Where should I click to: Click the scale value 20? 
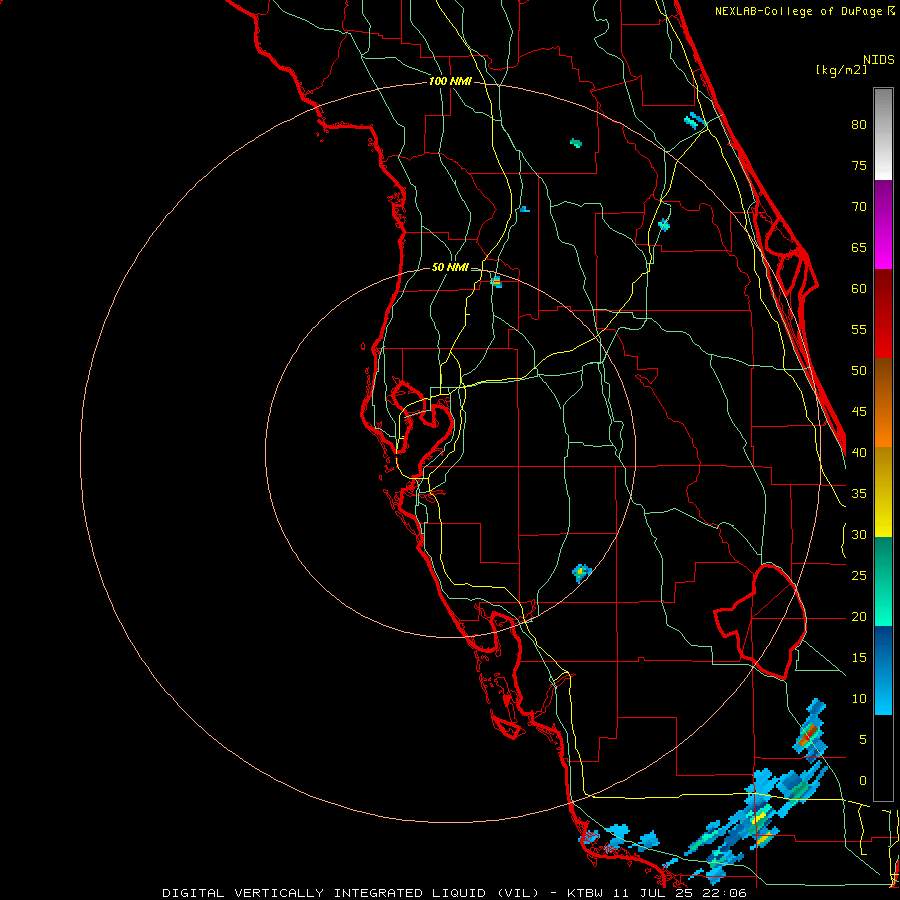pos(859,617)
